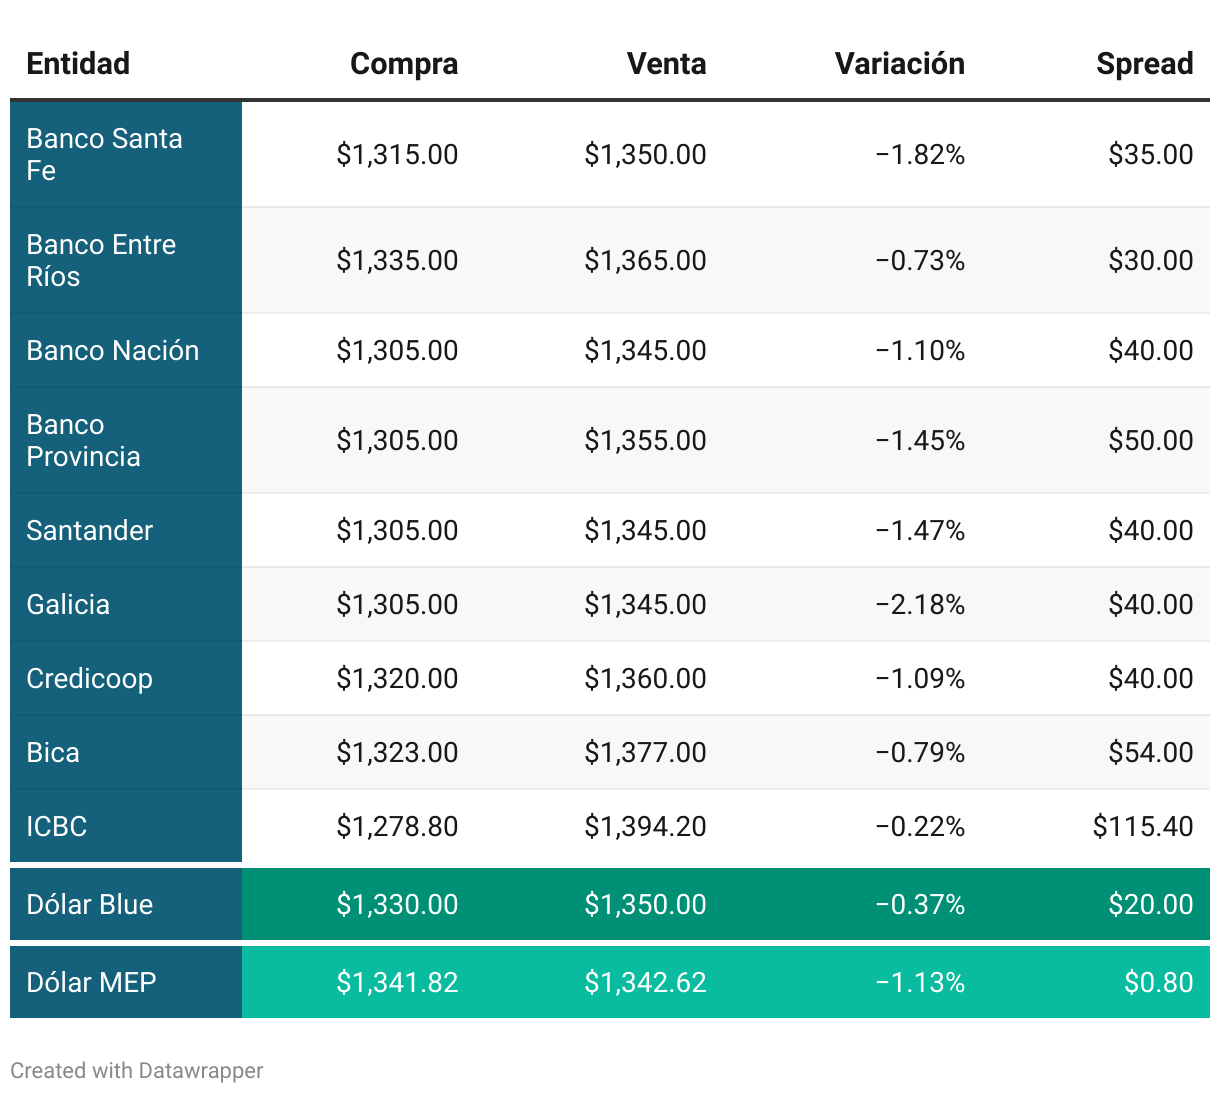Select the Bica entity cell
Image resolution: width=1220 pixels, height=1094 pixels.
pyautogui.click(x=53, y=753)
